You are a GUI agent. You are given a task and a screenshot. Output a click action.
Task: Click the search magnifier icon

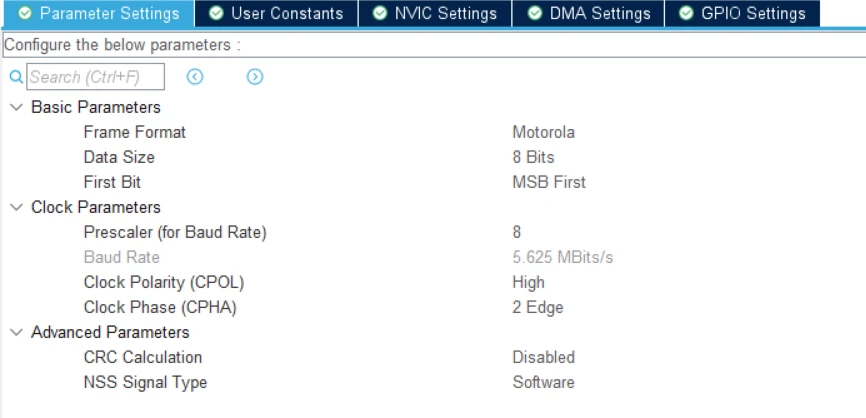point(15,77)
